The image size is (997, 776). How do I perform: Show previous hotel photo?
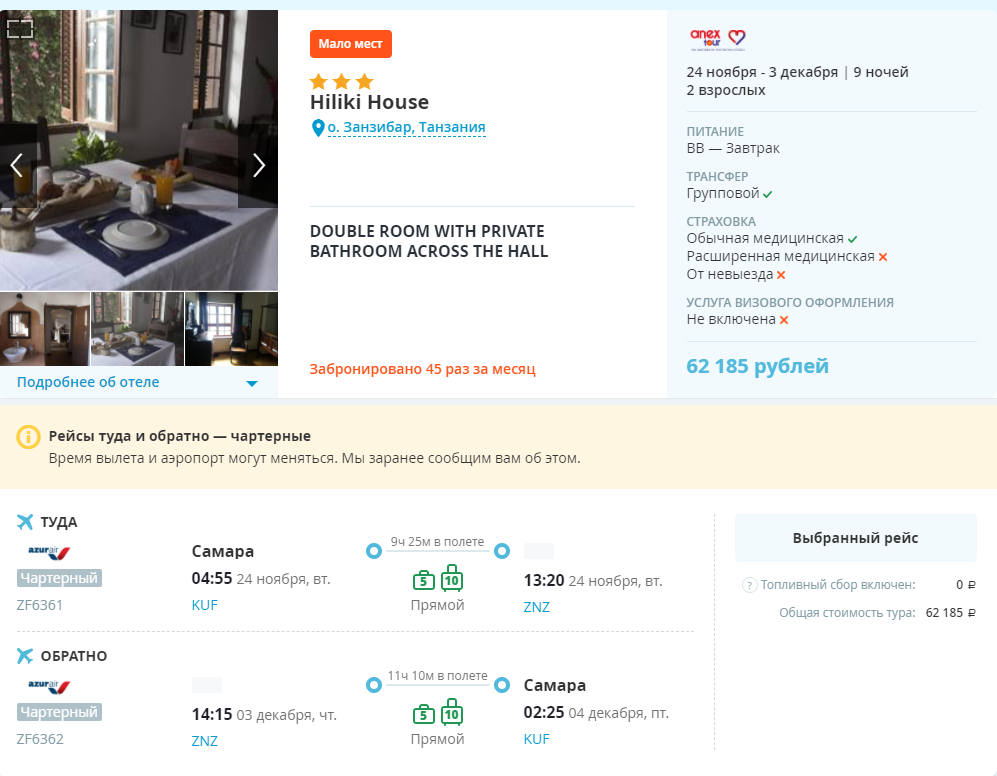click(17, 165)
